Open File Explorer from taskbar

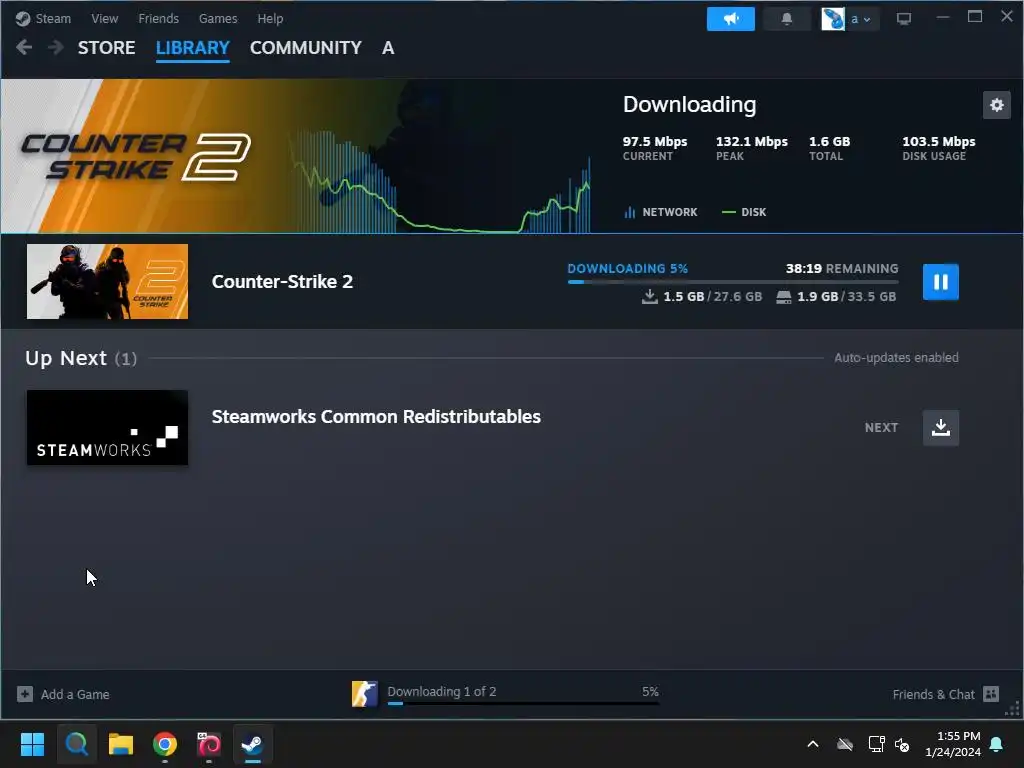(x=121, y=744)
